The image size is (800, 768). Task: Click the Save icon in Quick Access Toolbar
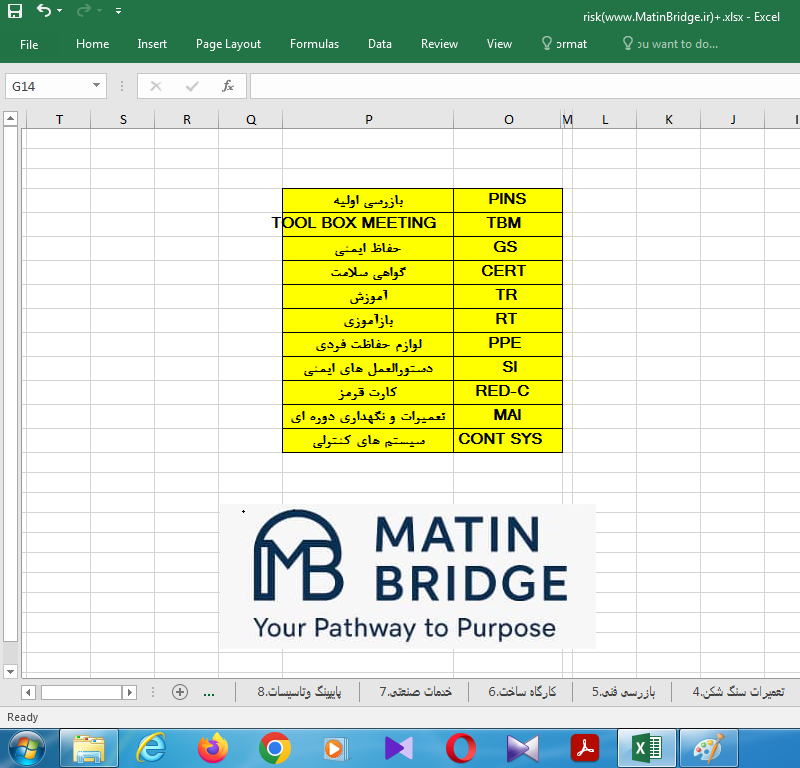[15, 12]
